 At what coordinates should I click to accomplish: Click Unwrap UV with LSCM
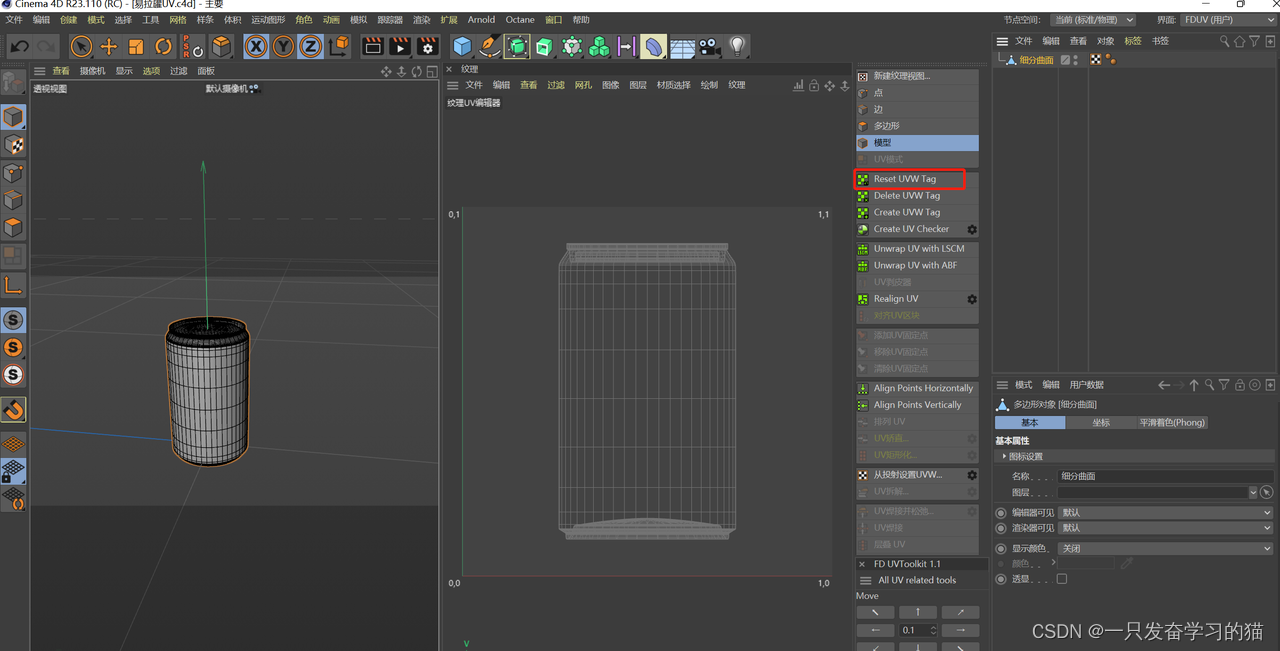tap(918, 249)
